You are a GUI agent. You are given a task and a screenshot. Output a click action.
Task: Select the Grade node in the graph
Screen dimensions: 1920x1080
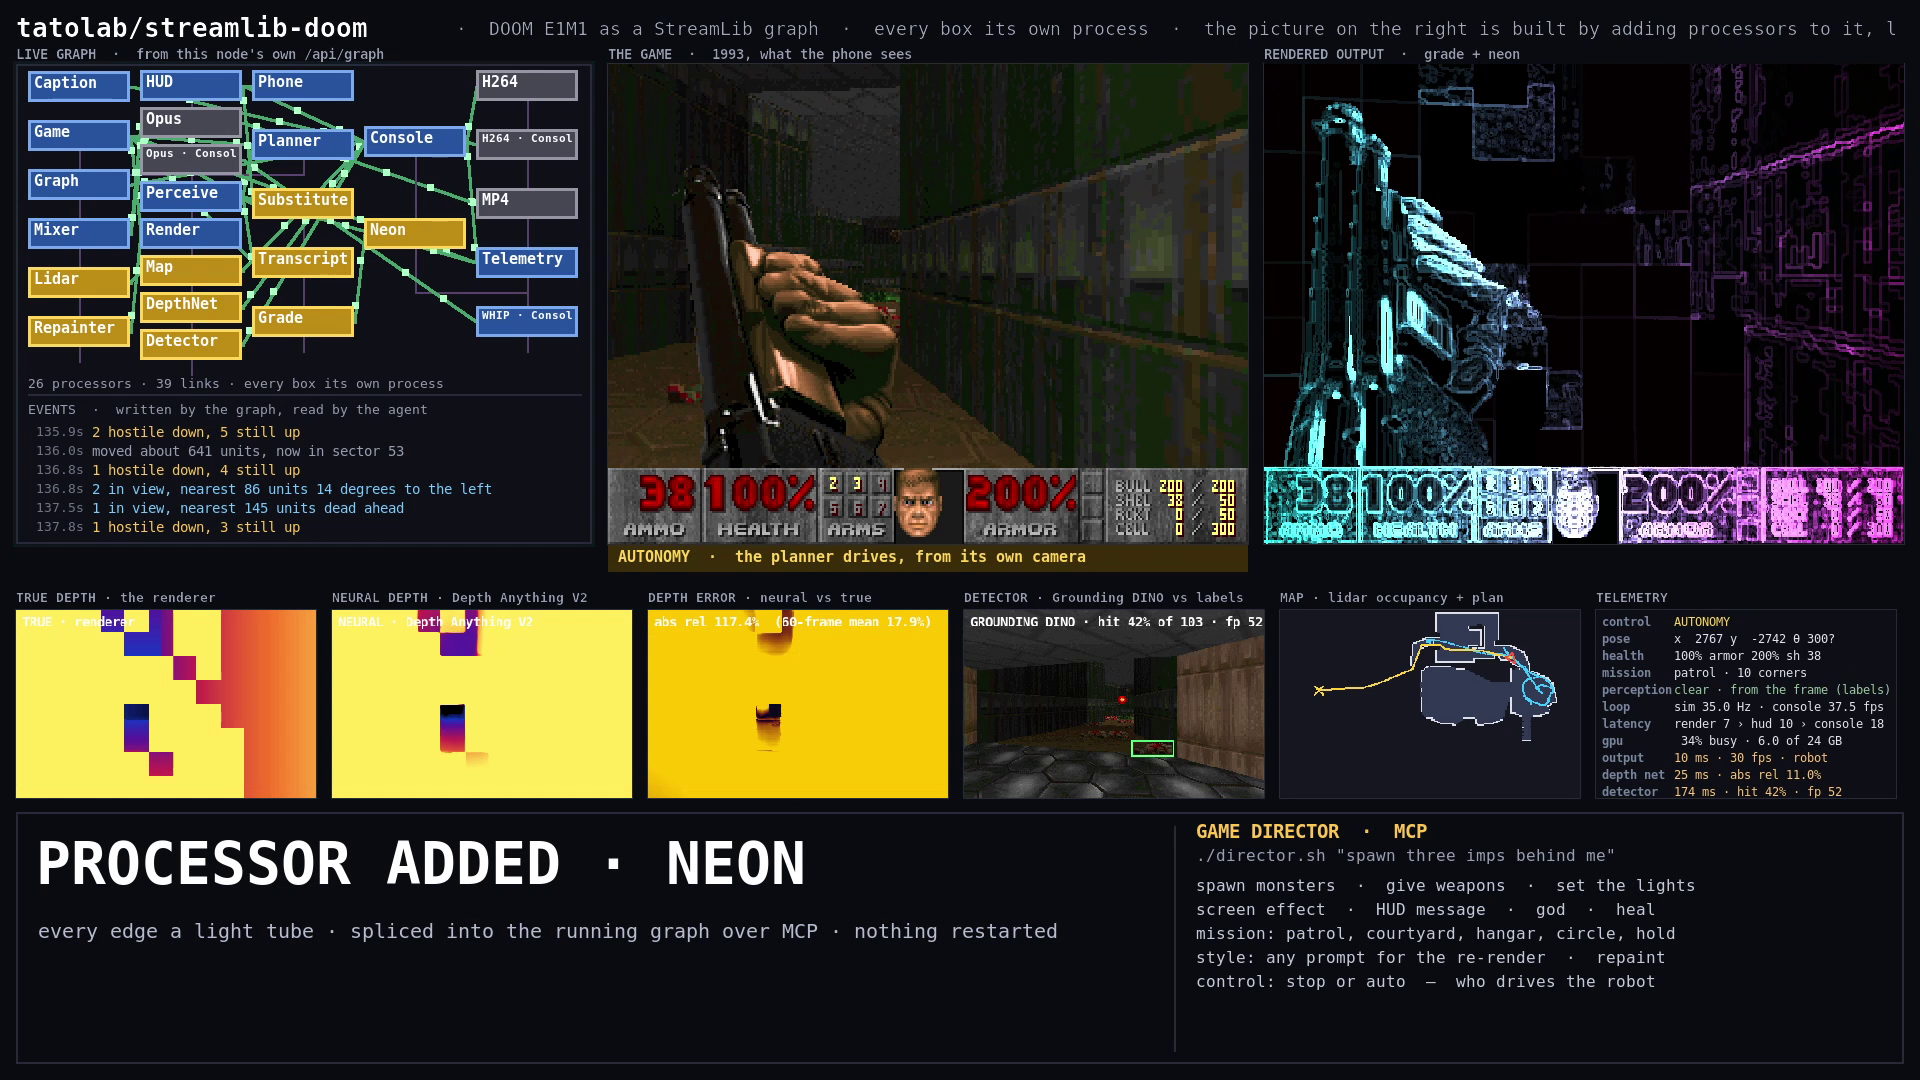(303, 321)
